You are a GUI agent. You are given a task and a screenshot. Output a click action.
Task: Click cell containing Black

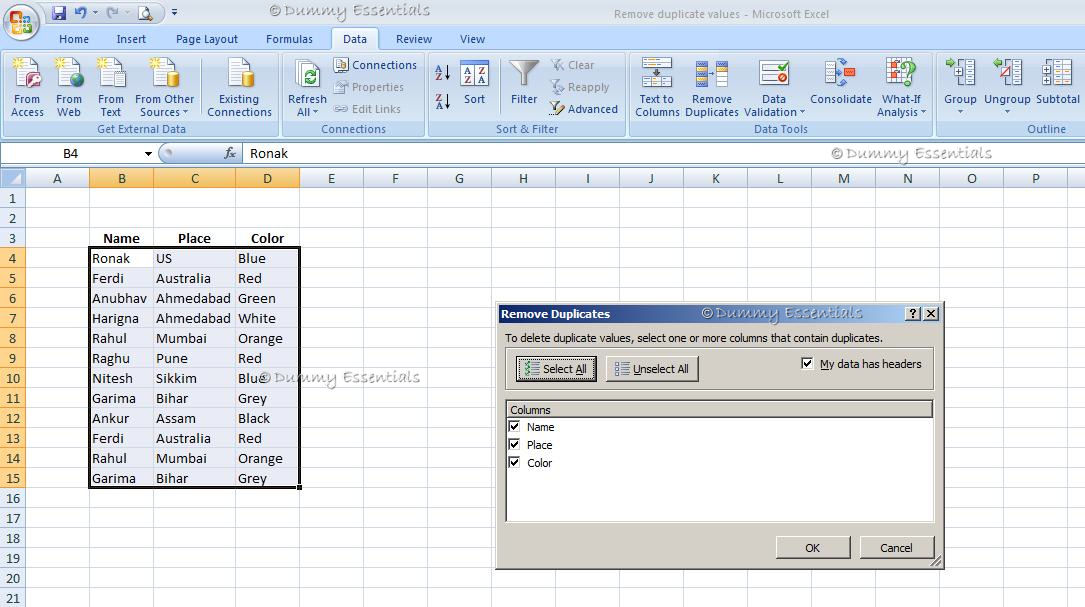click(267, 419)
